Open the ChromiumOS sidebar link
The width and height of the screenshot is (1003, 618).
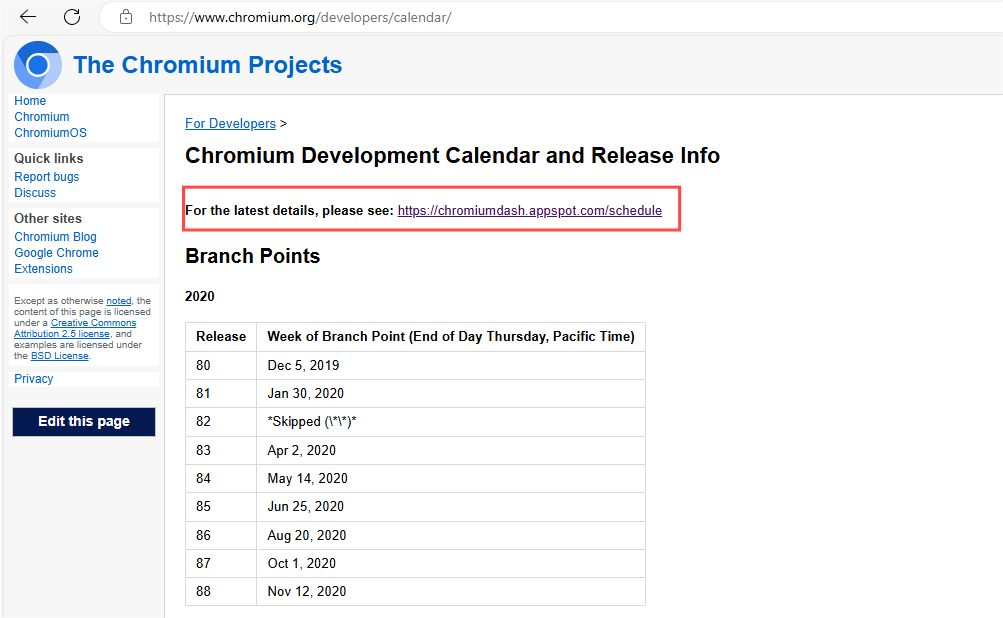click(51, 133)
